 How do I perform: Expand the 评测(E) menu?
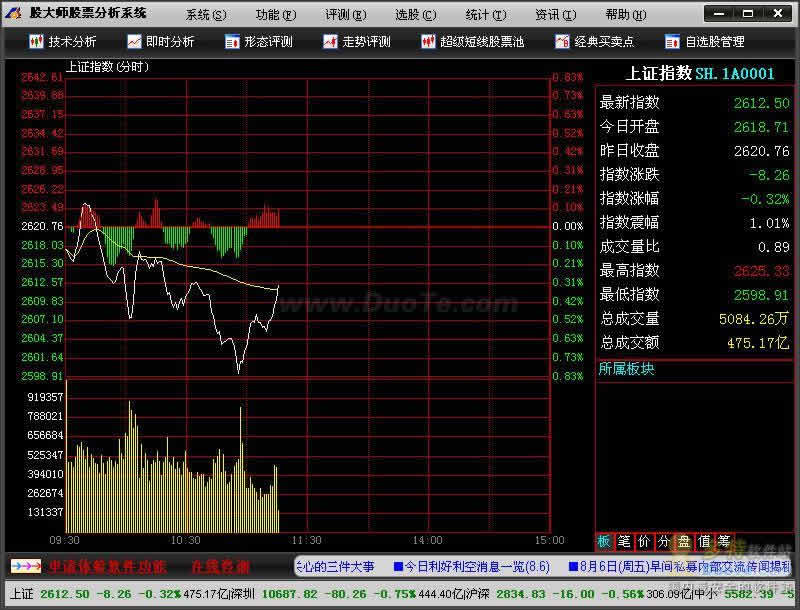346,14
